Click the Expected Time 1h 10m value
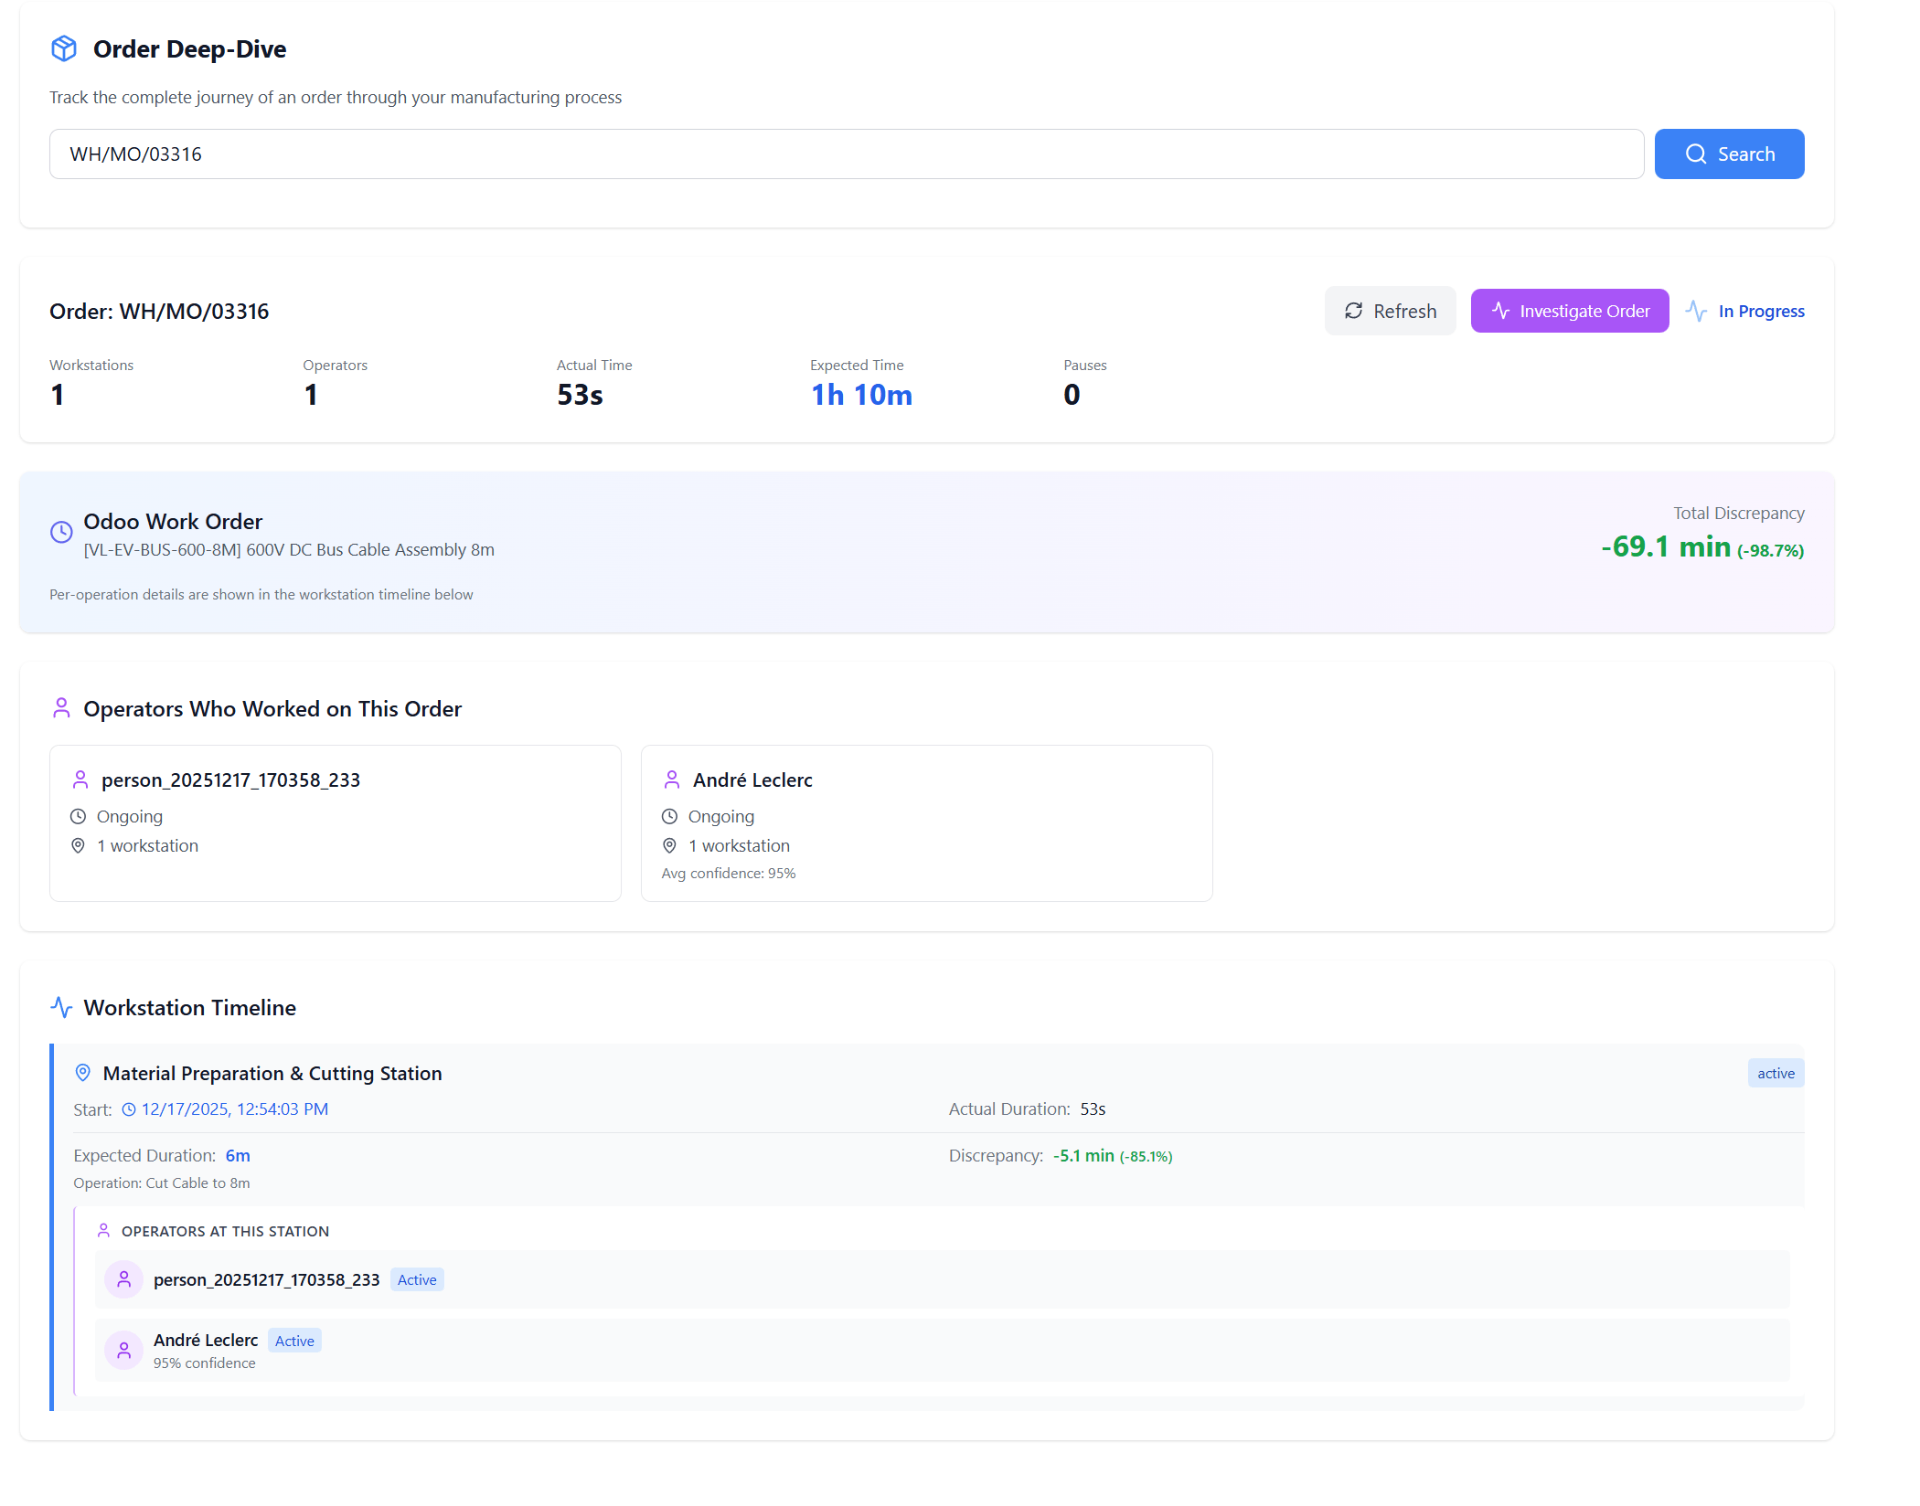This screenshot has height=1506, width=1920. click(861, 395)
